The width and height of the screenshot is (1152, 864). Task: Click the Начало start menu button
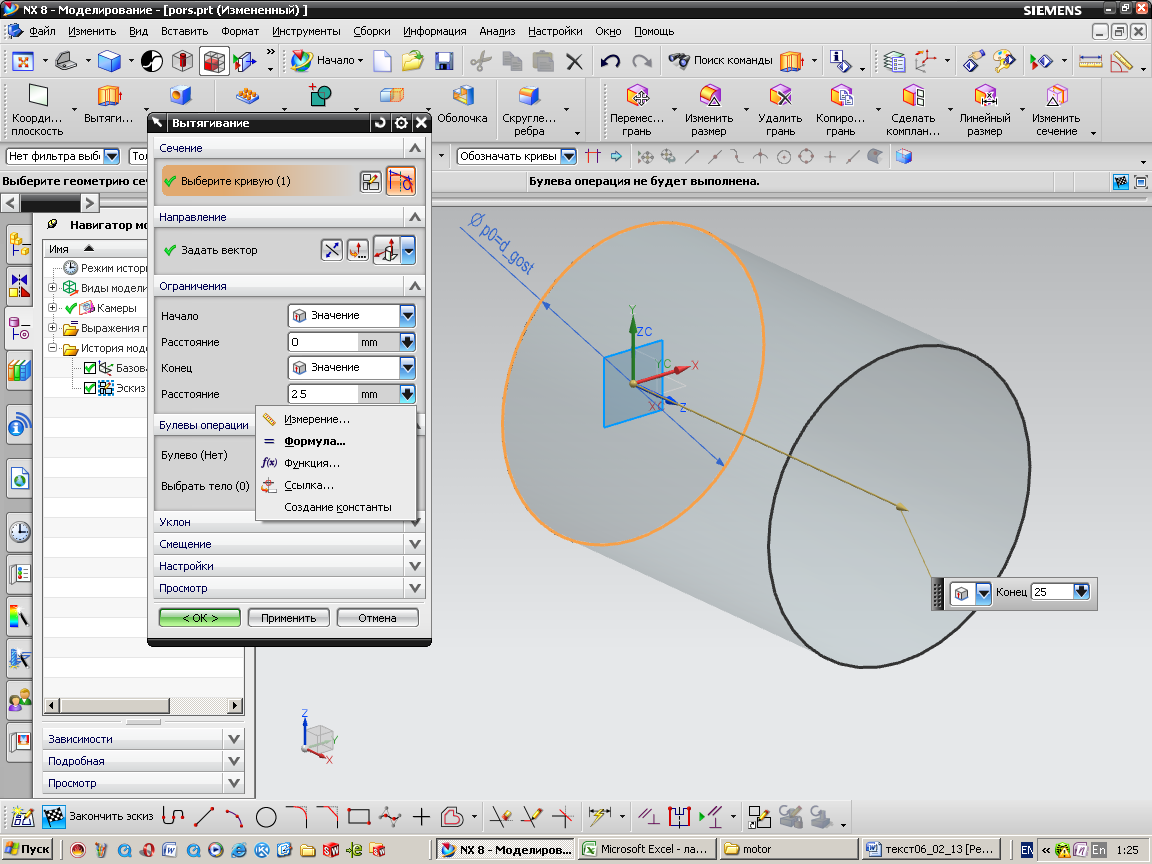point(327,61)
